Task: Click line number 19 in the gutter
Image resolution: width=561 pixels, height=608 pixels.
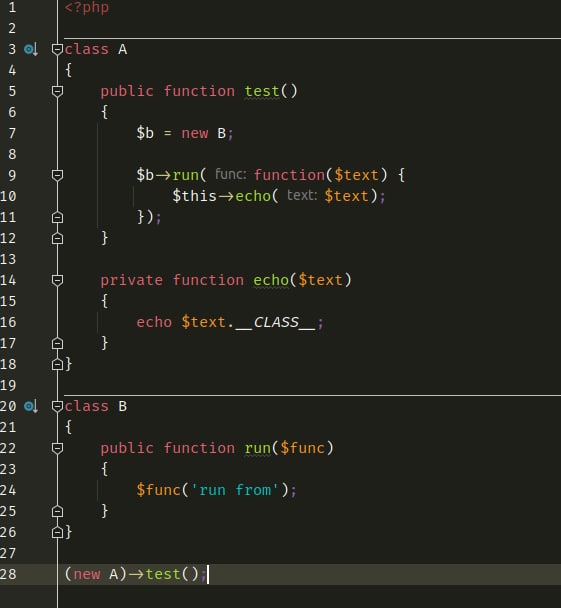Action: (x=8, y=385)
